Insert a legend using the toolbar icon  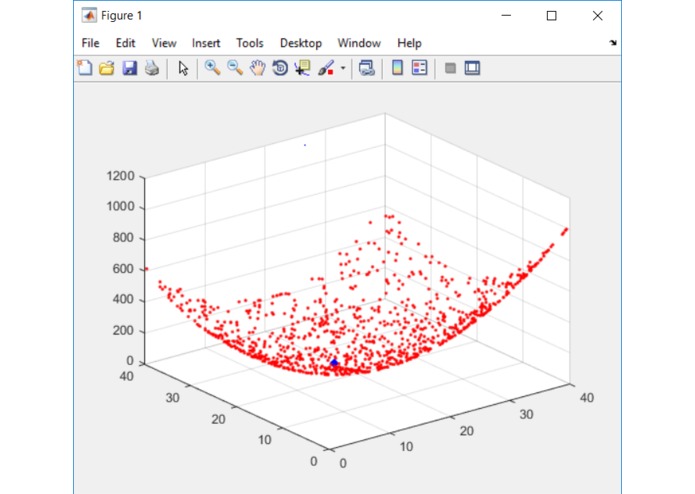[419, 68]
